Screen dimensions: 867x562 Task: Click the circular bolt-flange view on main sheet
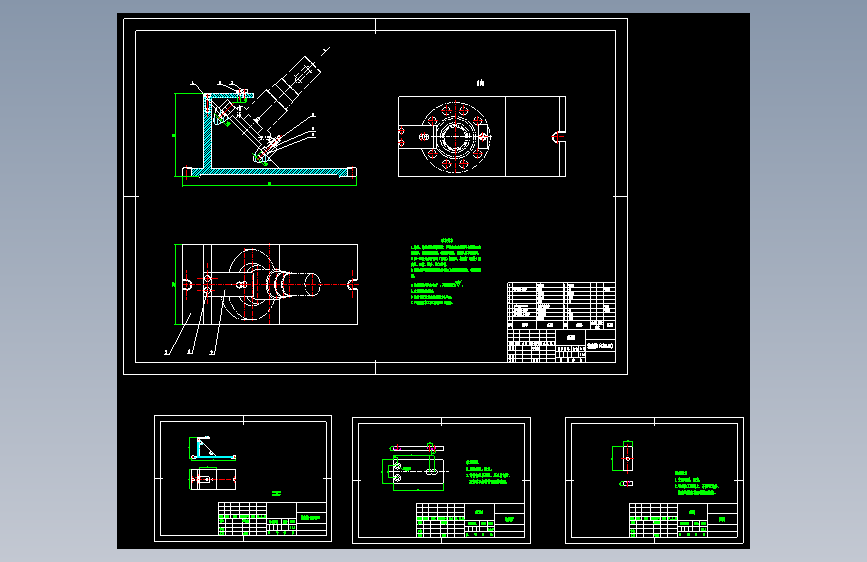click(455, 137)
